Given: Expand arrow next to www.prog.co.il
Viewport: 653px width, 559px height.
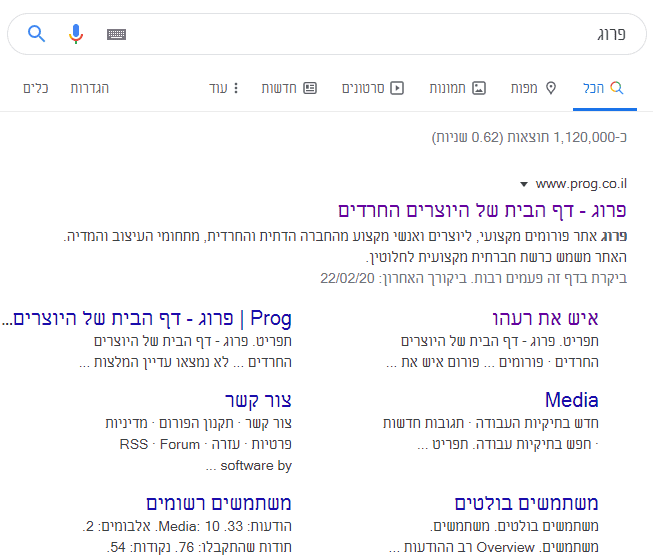Looking at the screenshot, I should [524, 184].
